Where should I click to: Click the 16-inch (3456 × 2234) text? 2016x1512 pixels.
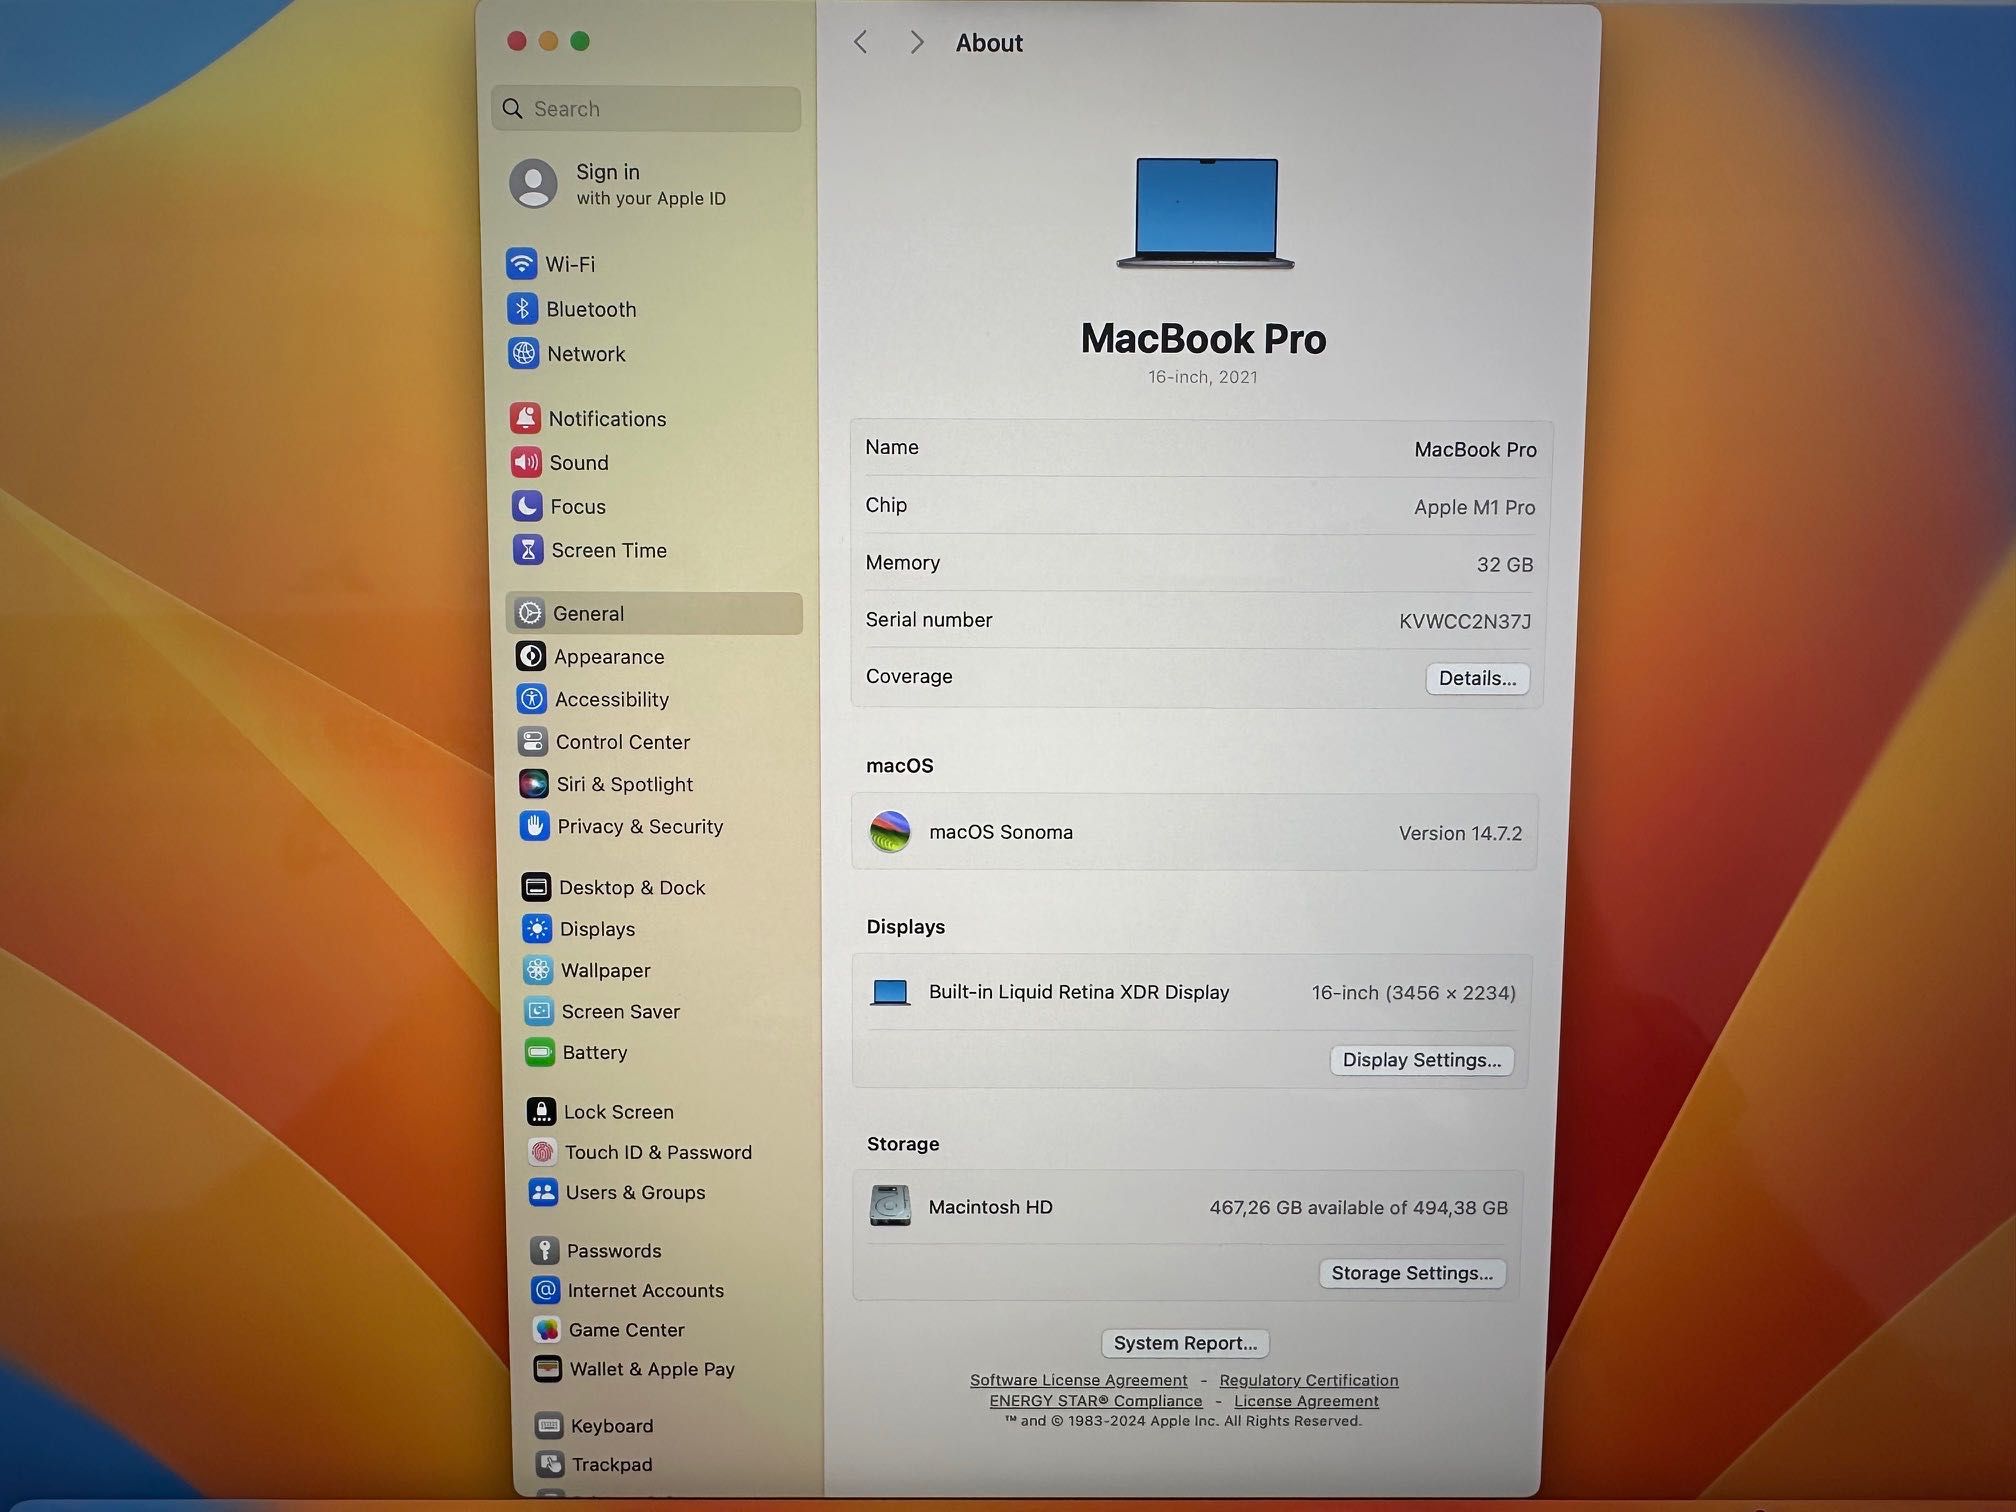1413,993
